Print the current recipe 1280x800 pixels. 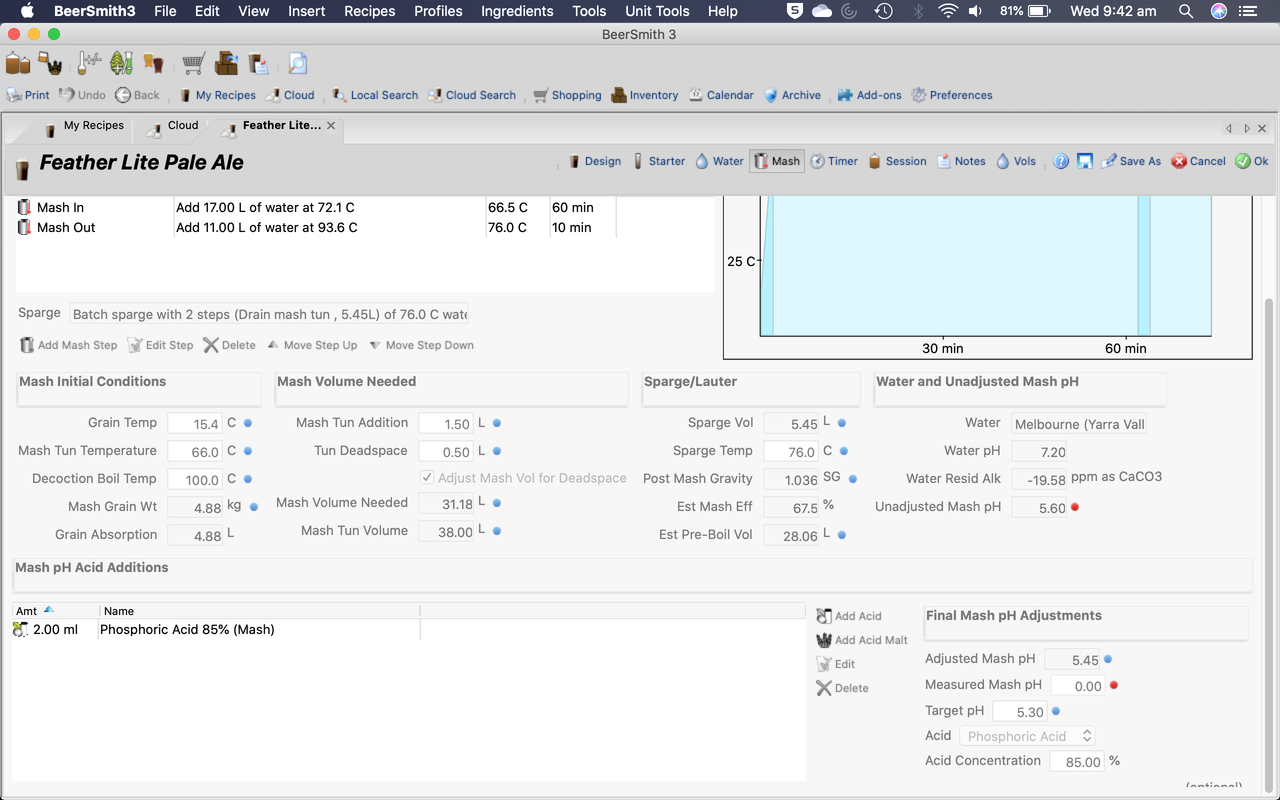(28, 95)
